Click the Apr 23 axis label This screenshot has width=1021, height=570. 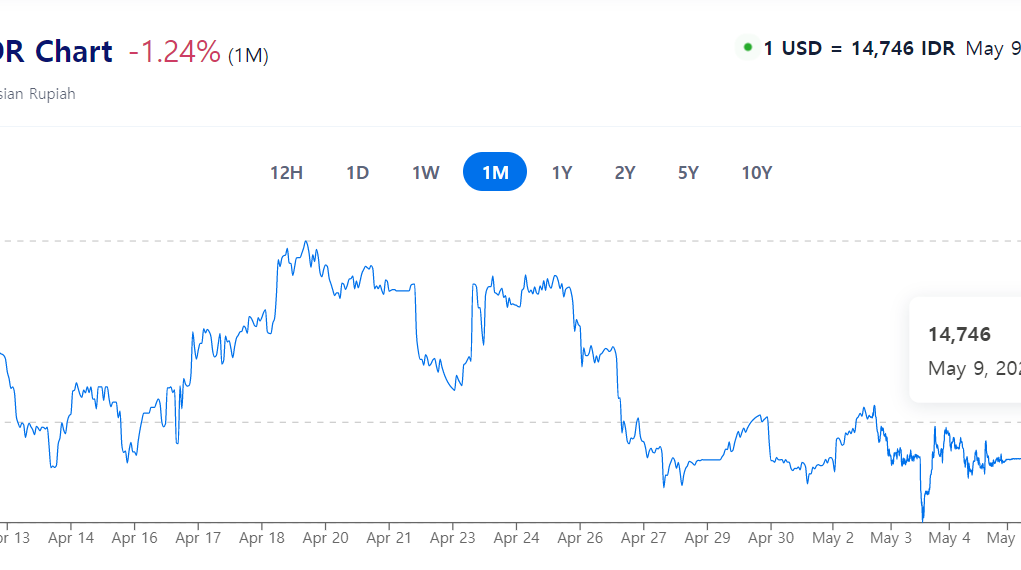453,538
